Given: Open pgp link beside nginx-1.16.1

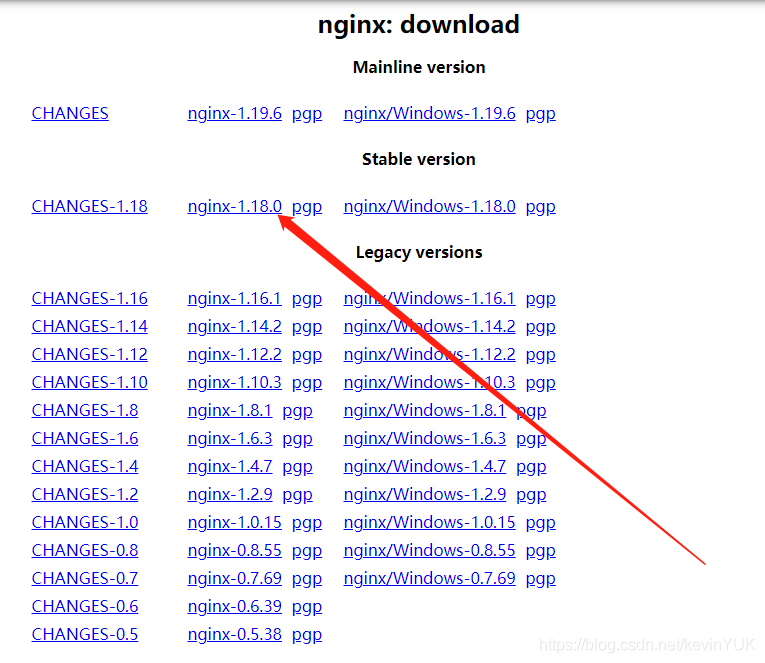Looking at the screenshot, I should click(307, 300).
